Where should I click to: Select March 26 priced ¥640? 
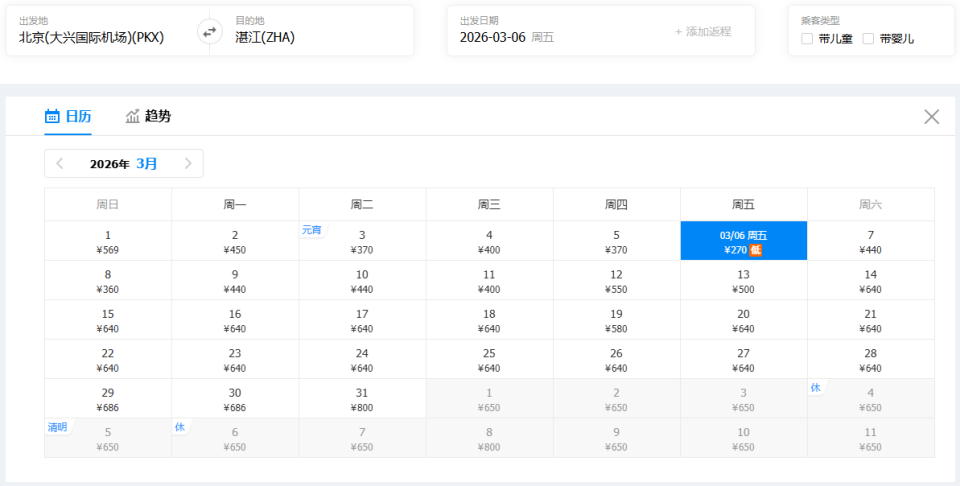point(617,359)
